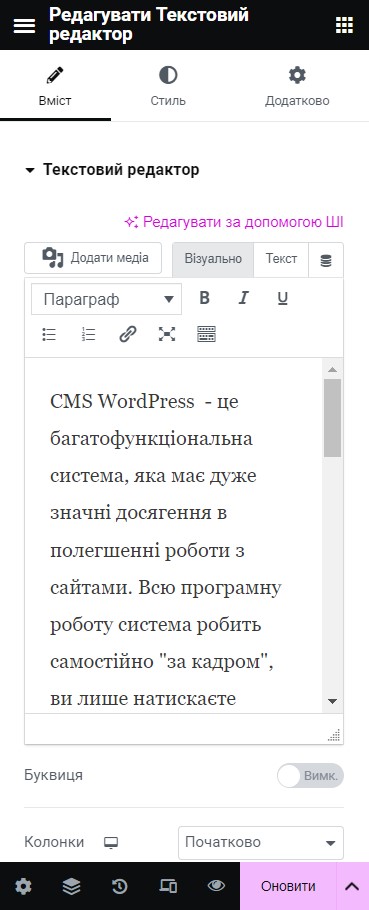Click inside the text editor content
Viewport: 369px width, 910px height.
pos(173,536)
